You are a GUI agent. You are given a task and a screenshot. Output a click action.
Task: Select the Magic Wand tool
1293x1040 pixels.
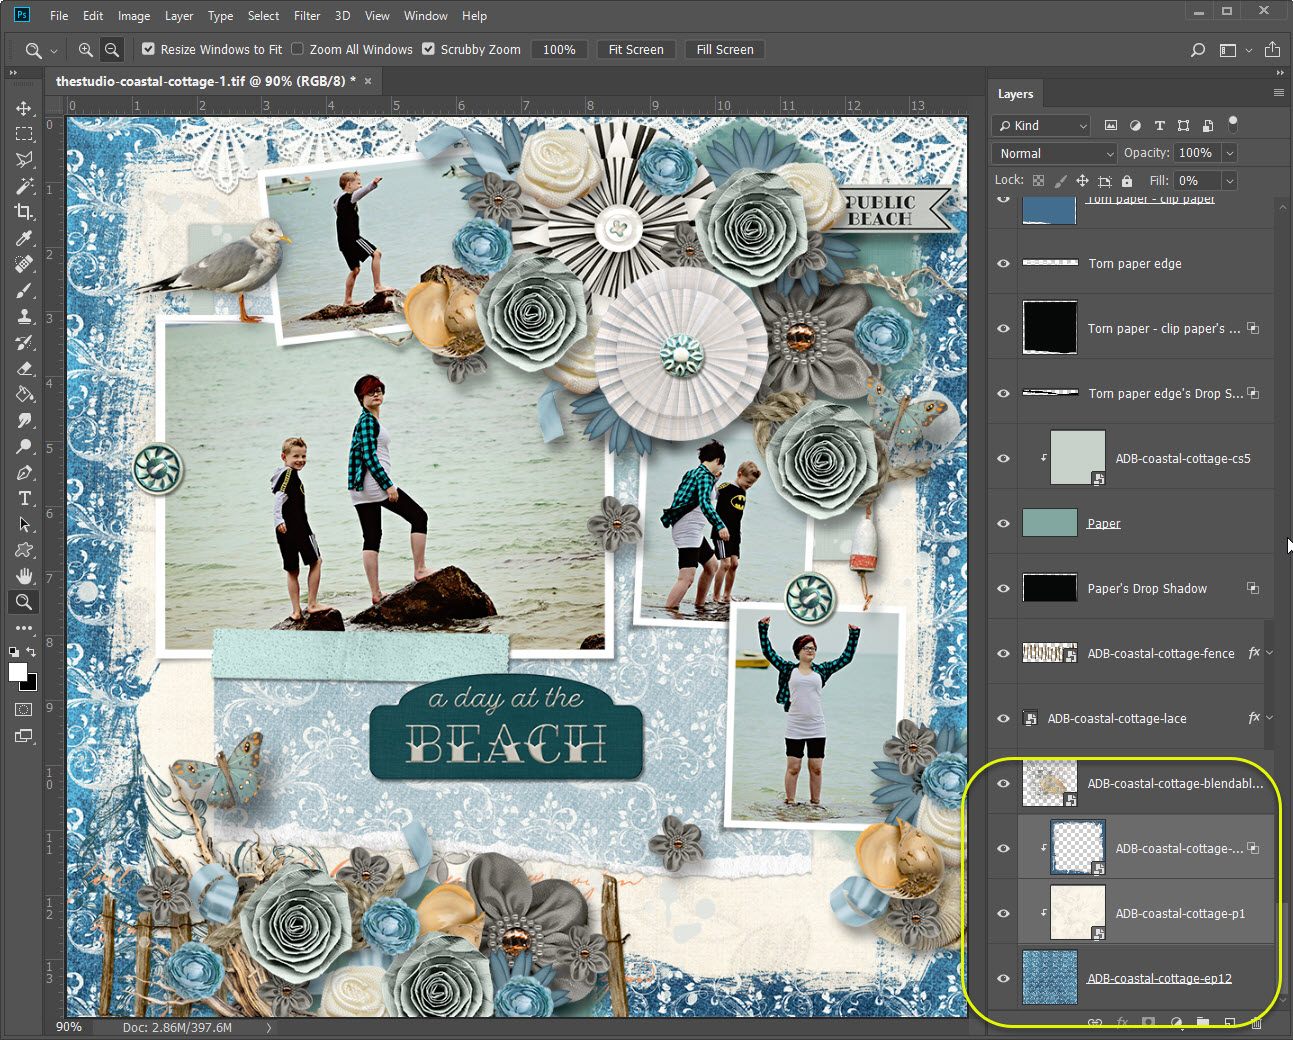pos(24,186)
